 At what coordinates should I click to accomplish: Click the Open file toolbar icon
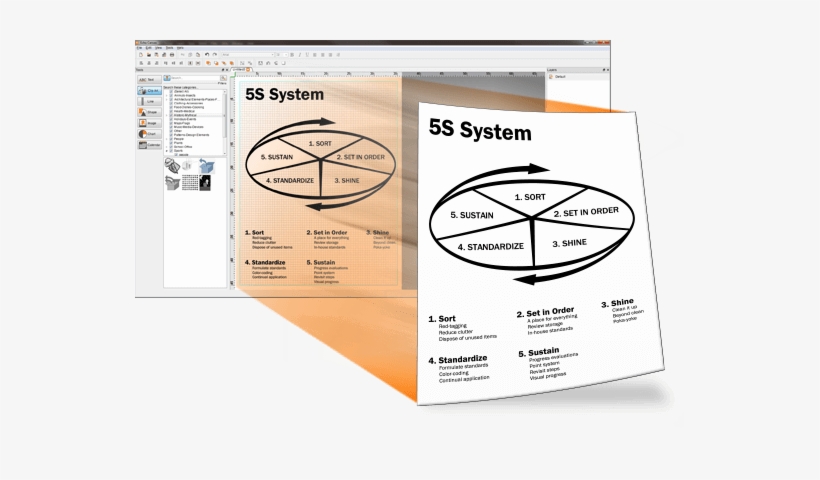149,54
